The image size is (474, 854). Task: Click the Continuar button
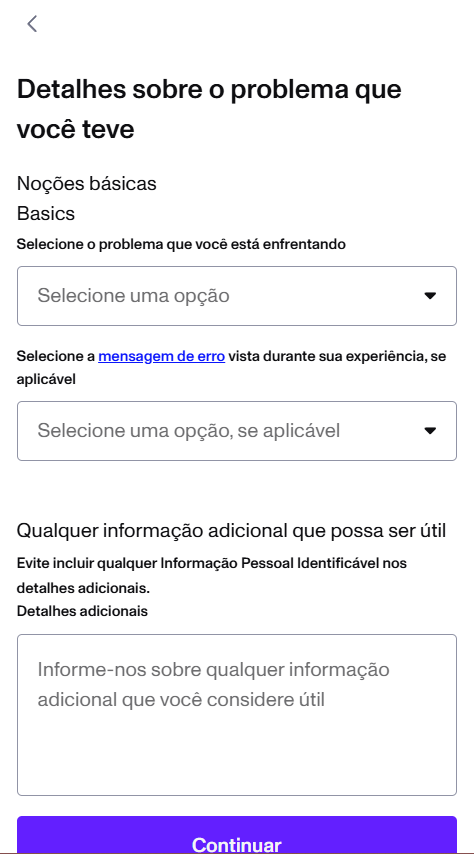pos(236,836)
